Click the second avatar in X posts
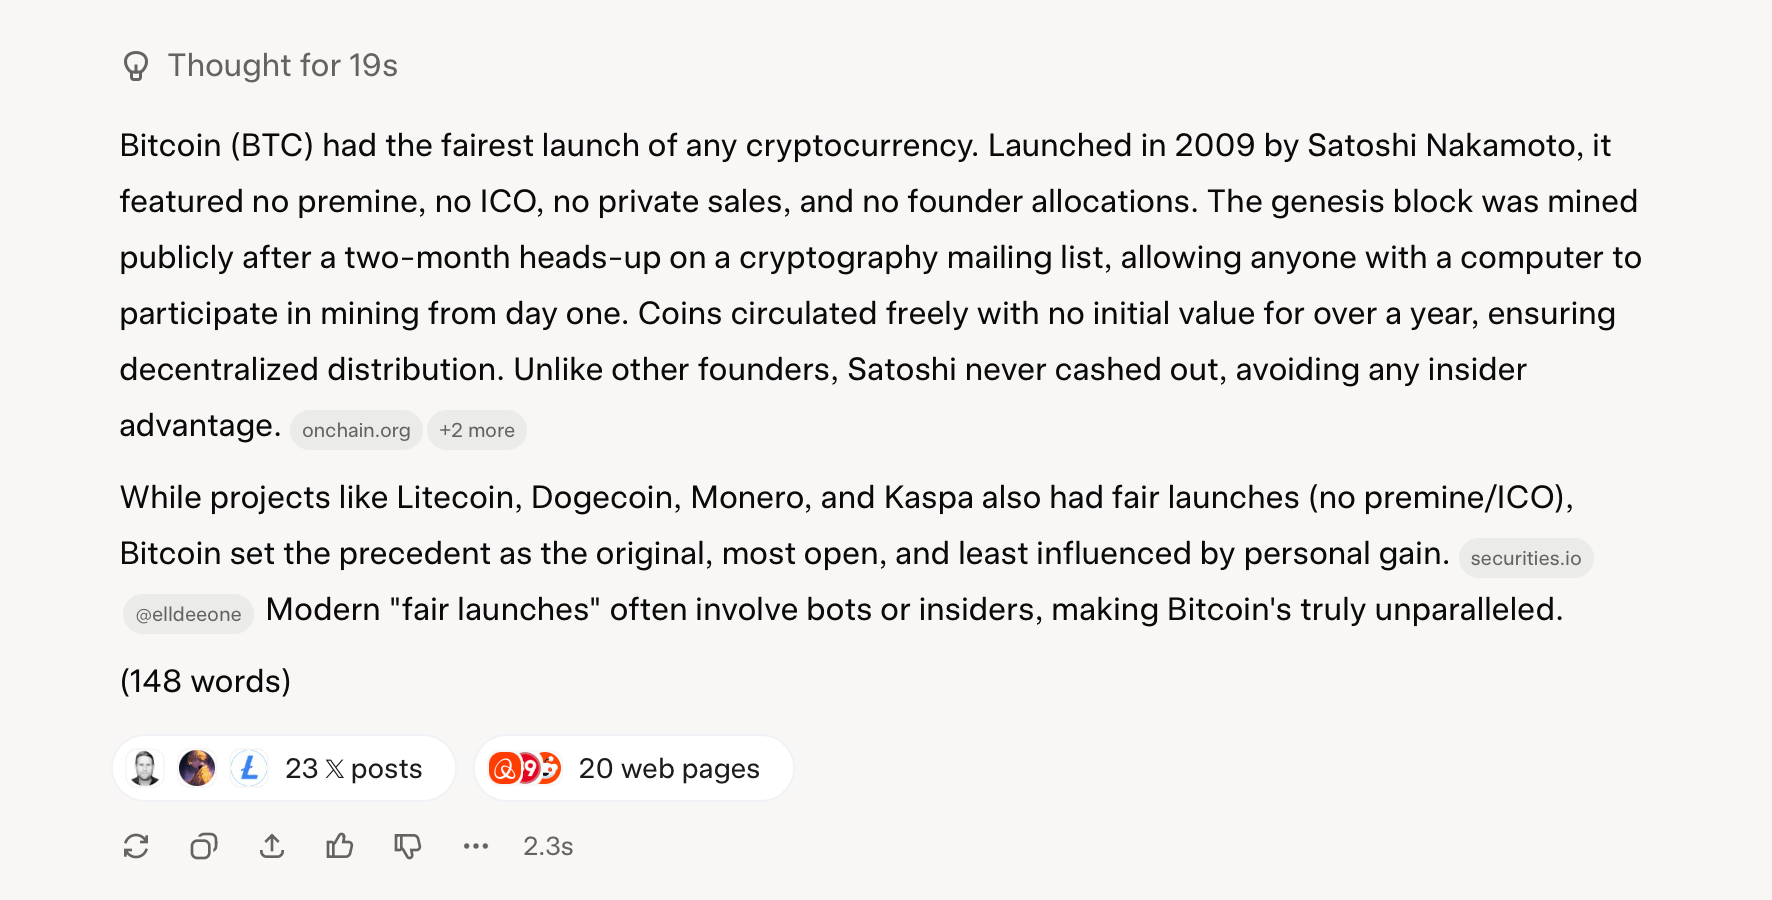 [x=197, y=768]
